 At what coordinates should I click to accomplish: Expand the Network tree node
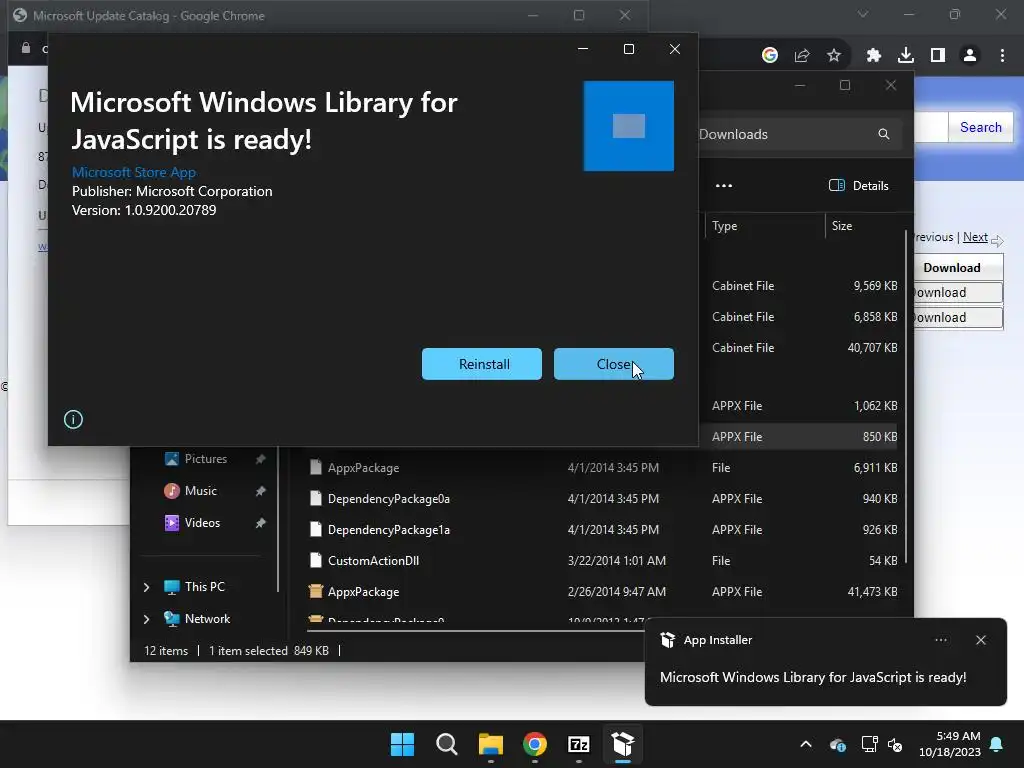tap(147, 619)
